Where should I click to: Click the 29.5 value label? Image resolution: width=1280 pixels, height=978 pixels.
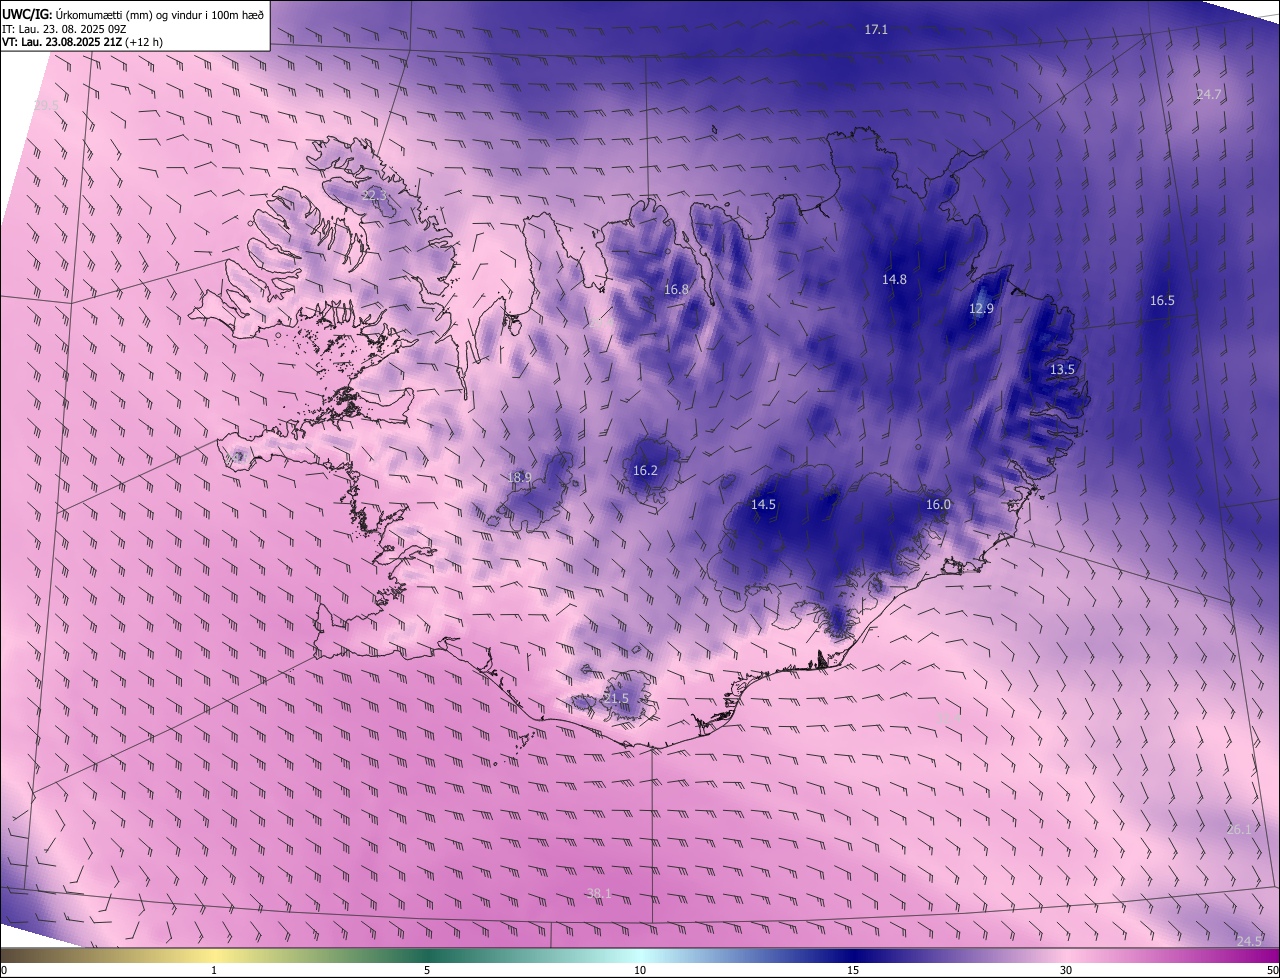(x=46, y=105)
